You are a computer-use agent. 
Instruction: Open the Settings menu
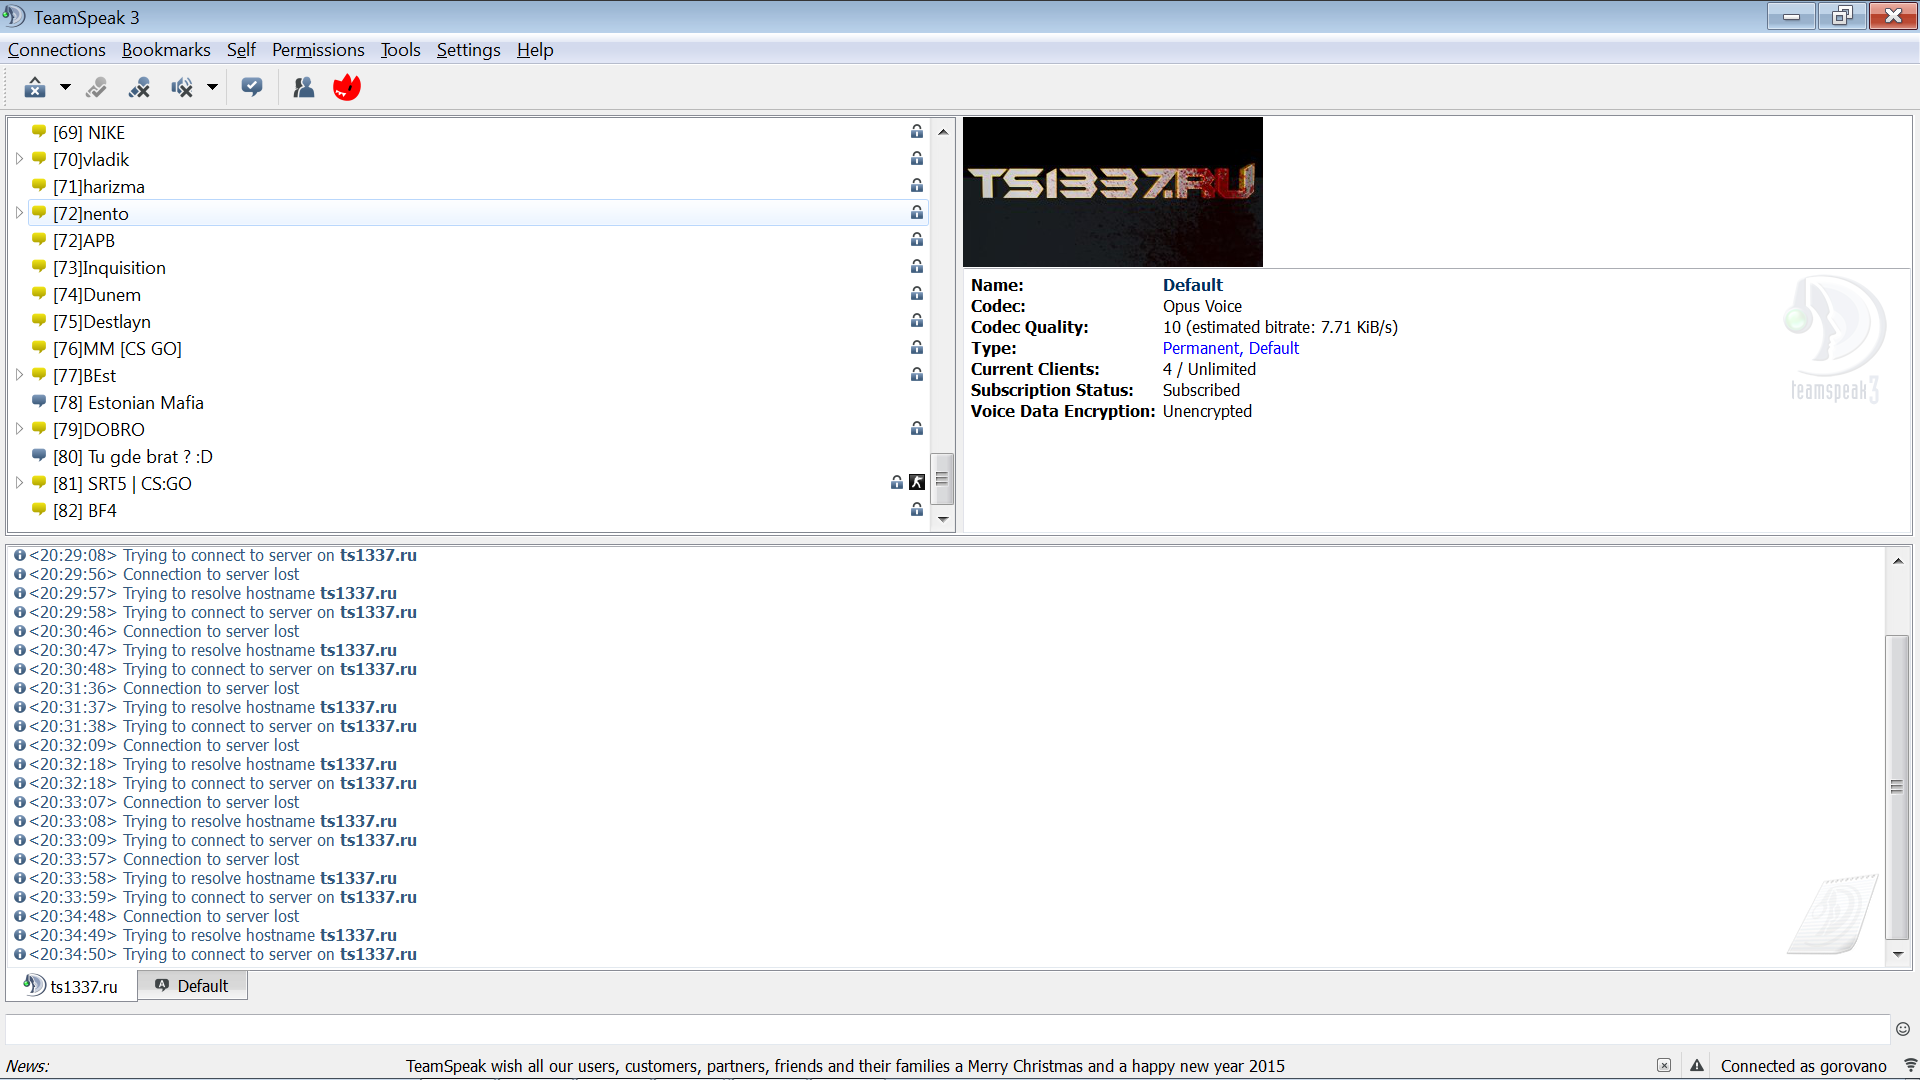point(468,50)
